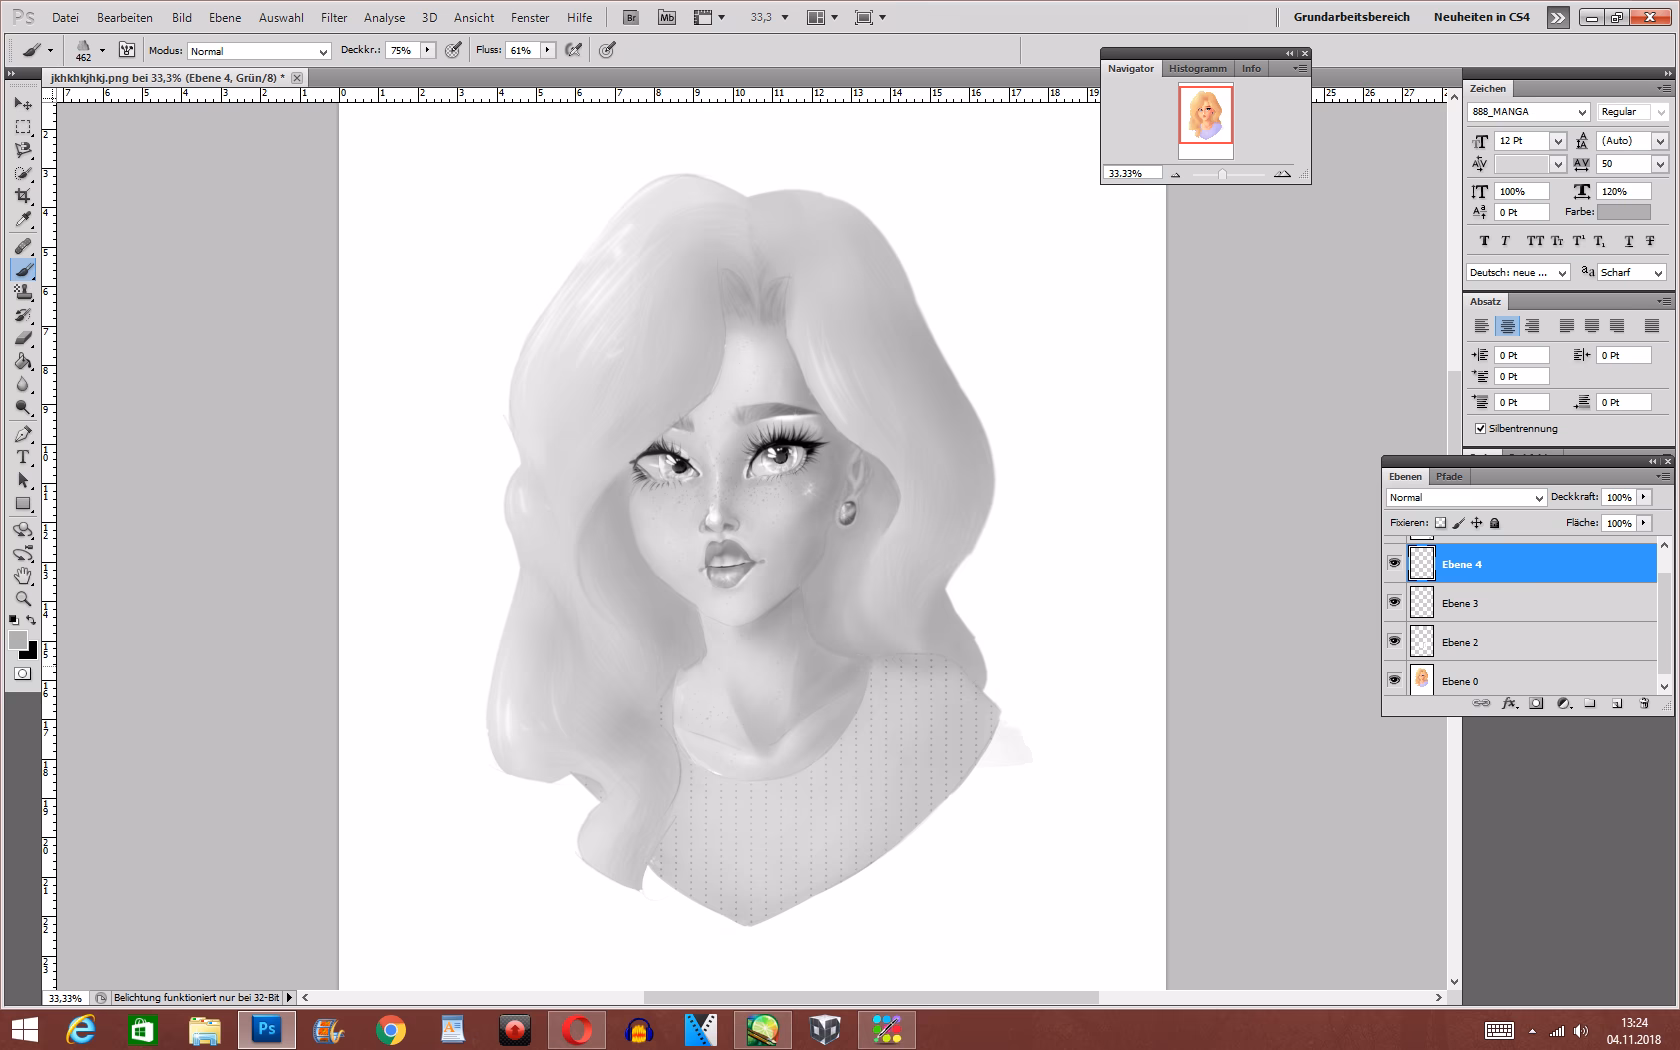The height and width of the screenshot is (1050, 1680).
Task: Click the text color Farbe swatch
Action: [x=1623, y=212]
